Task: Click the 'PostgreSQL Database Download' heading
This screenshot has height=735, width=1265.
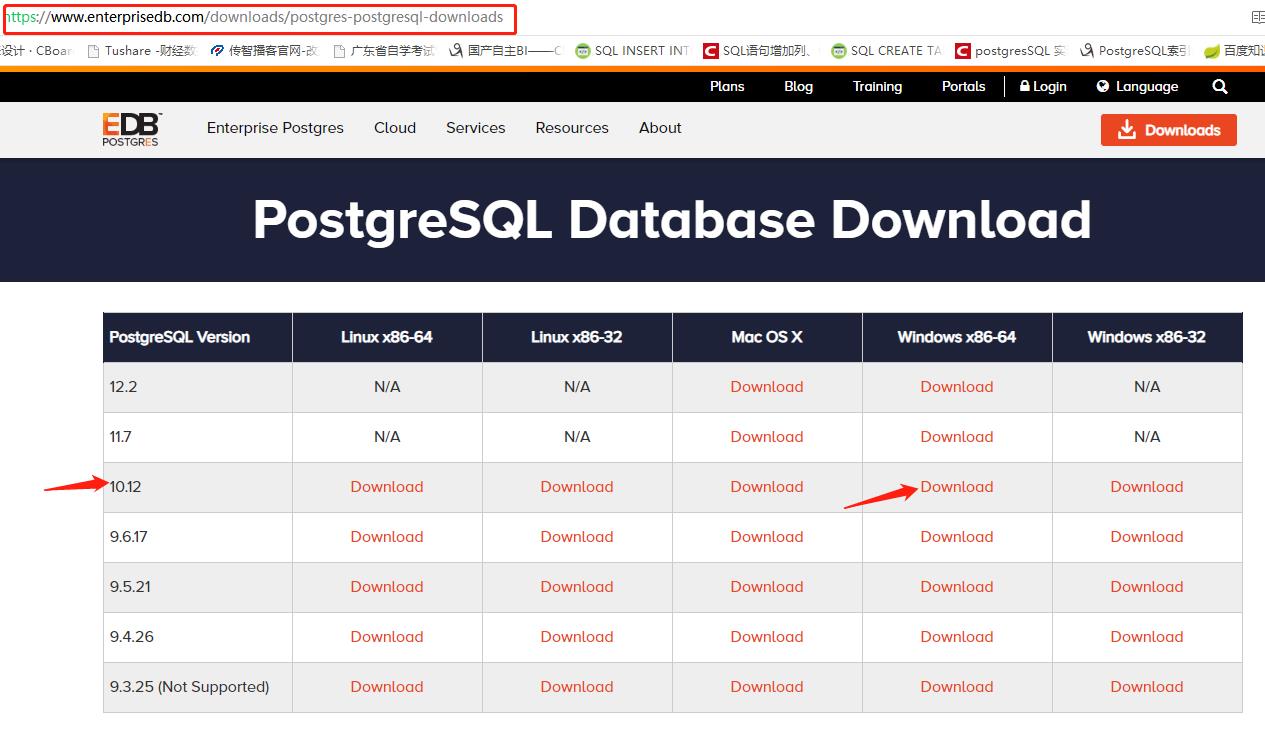Action: pos(672,219)
